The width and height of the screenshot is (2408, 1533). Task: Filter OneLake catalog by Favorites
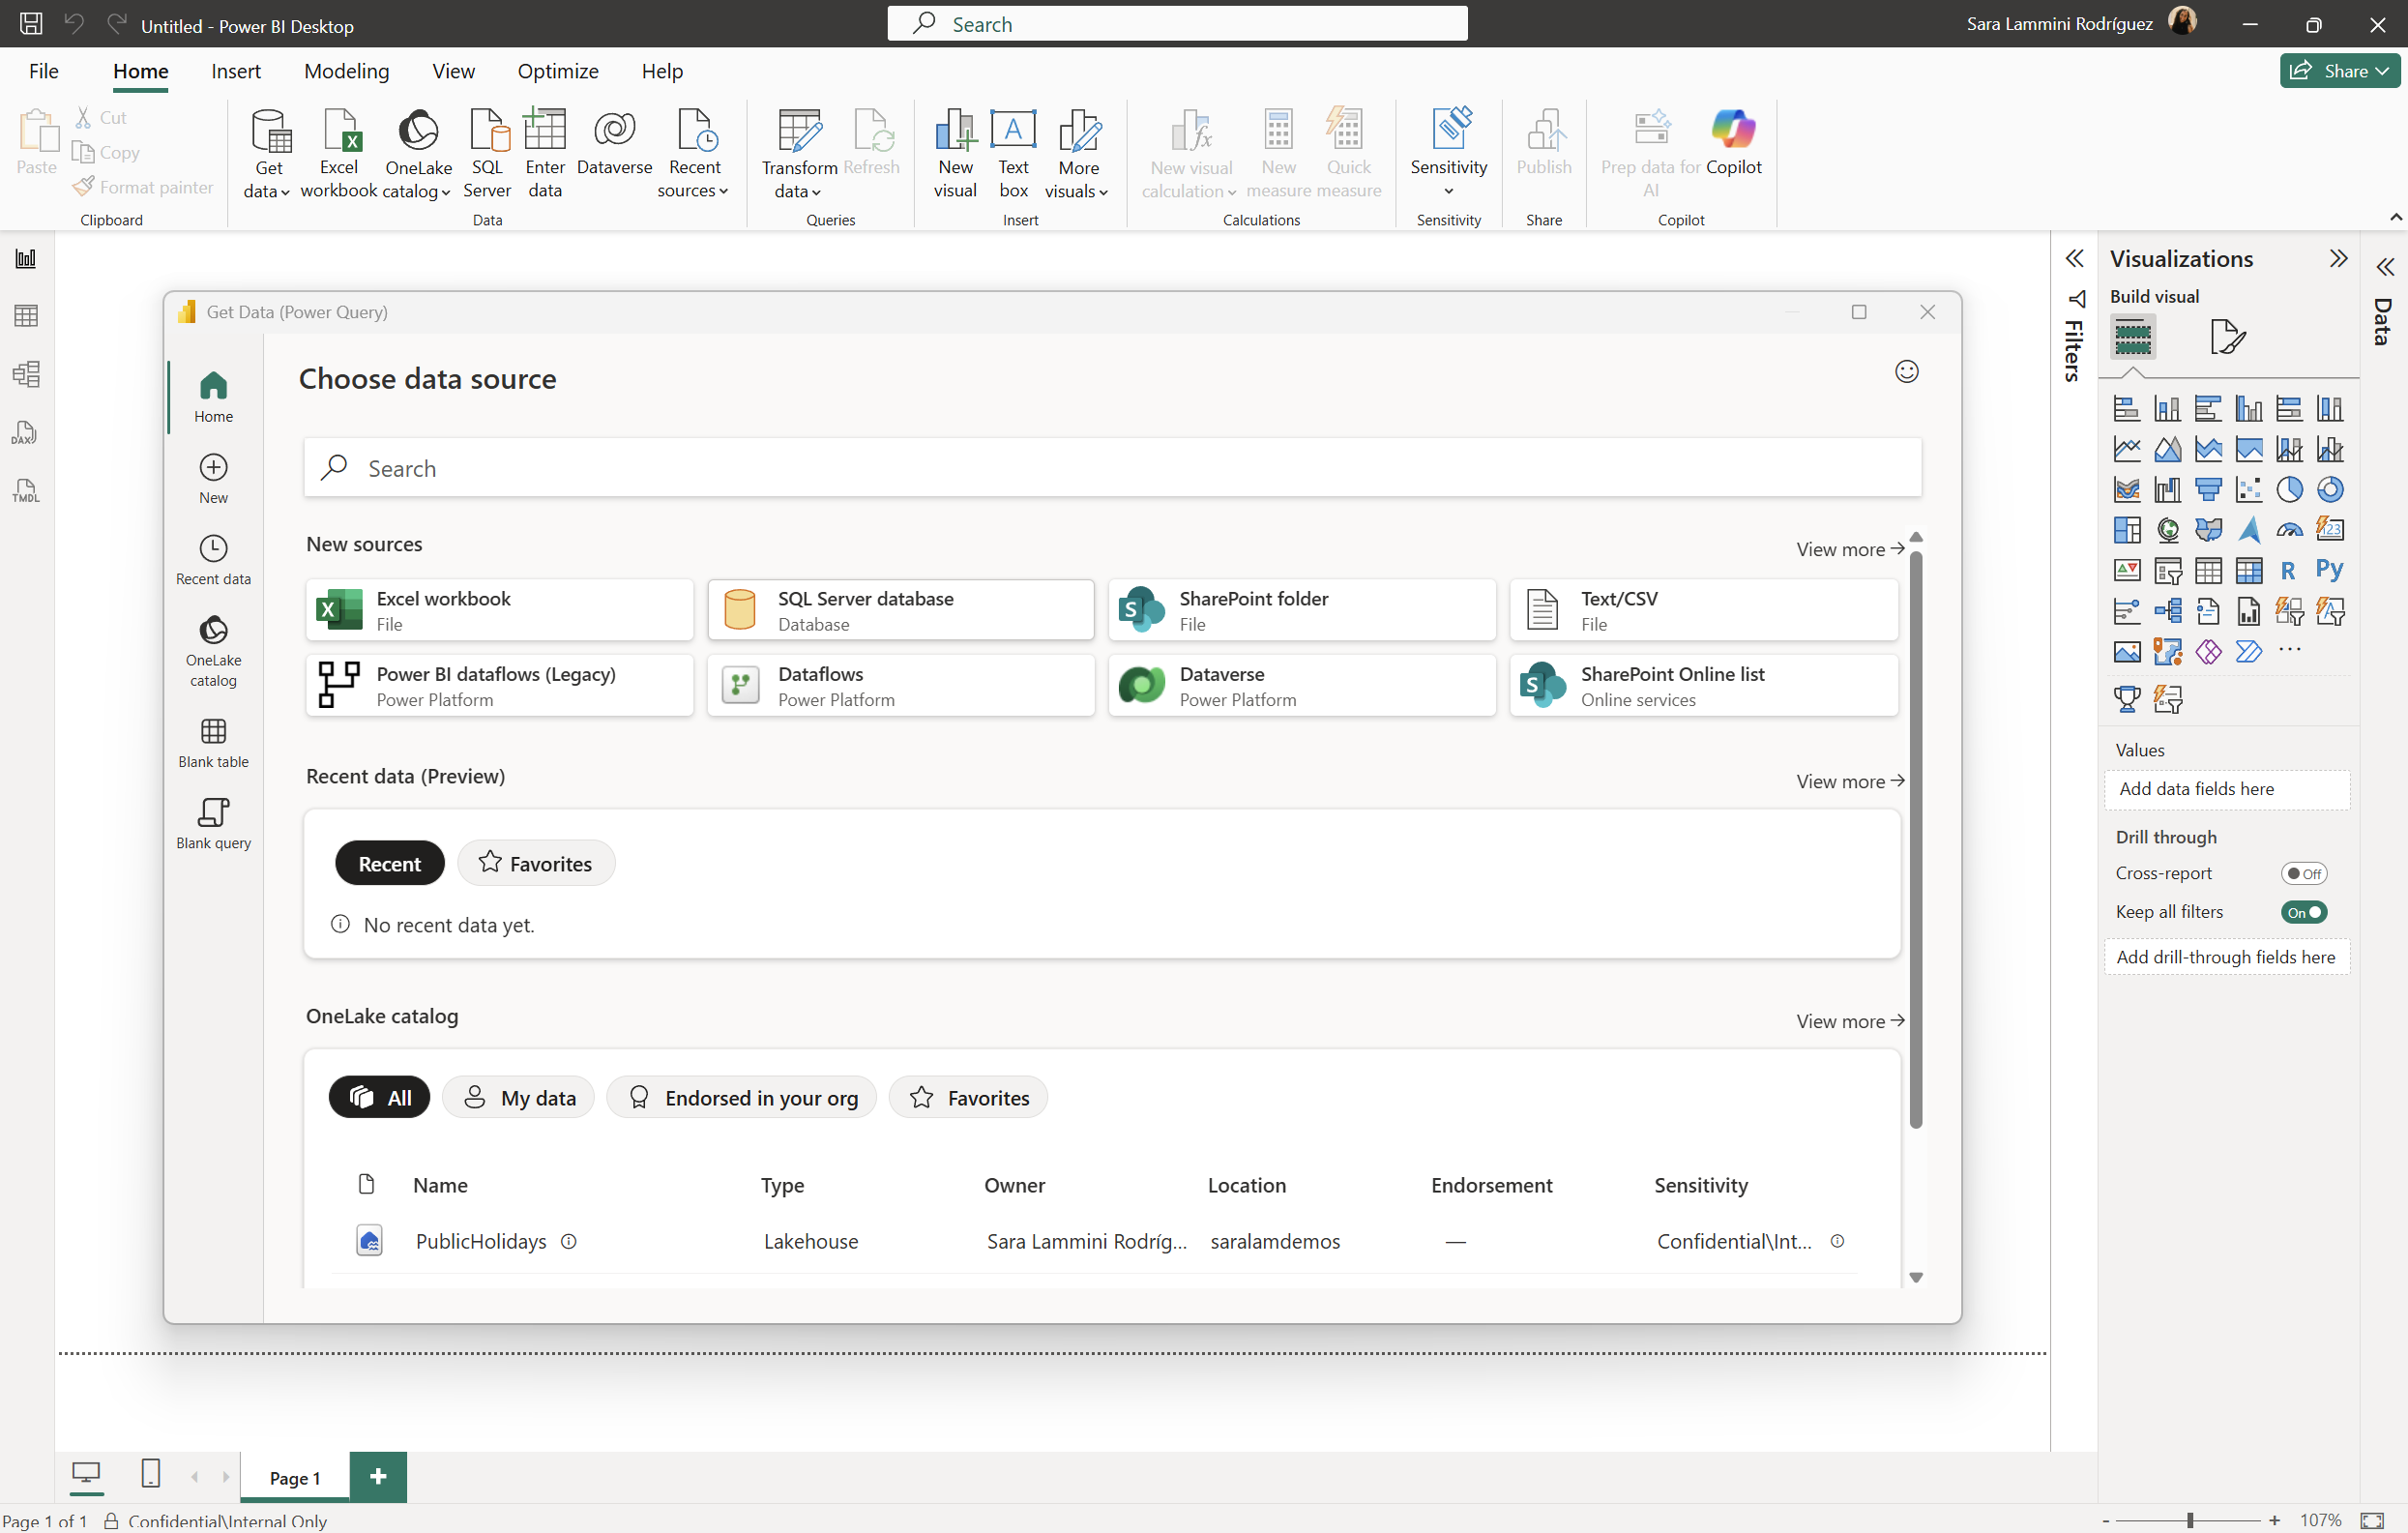(x=968, y=1097)
